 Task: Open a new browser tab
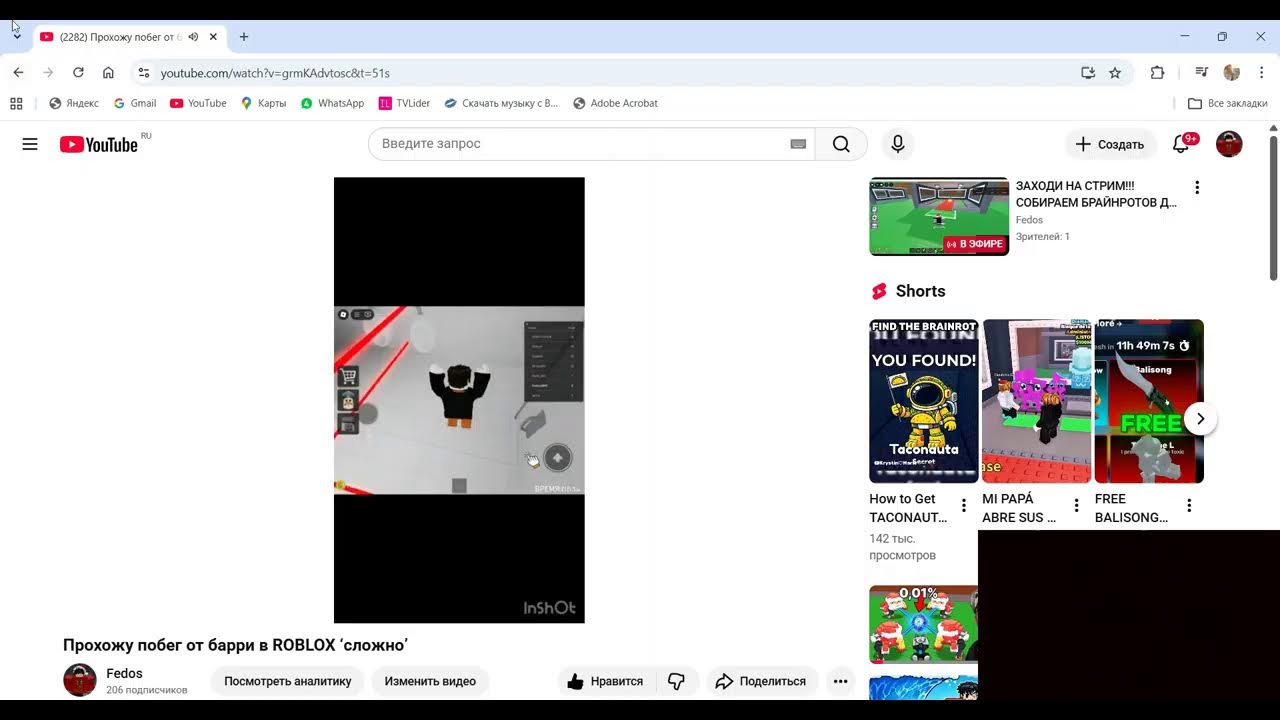point(243,37)
